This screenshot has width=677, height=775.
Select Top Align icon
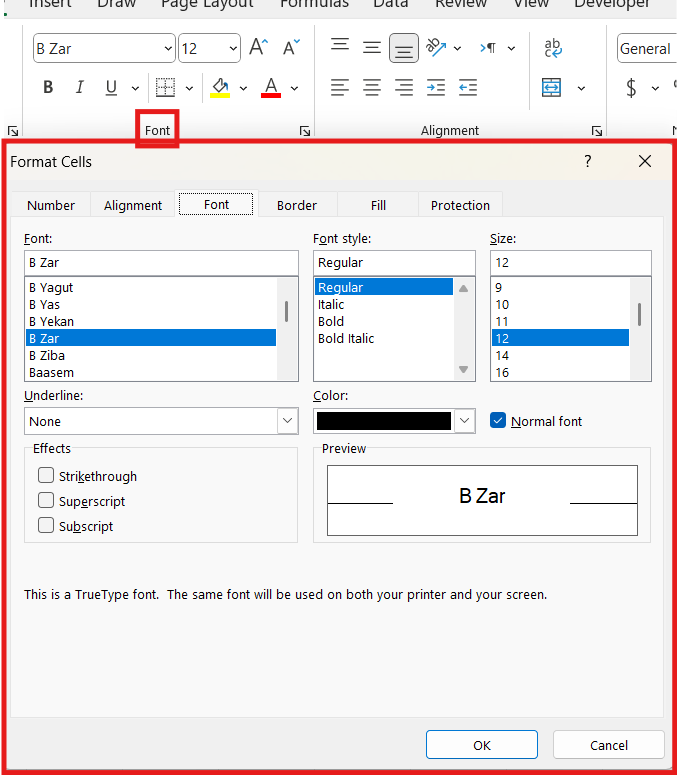pyautogui.click(x=340, y=47)
